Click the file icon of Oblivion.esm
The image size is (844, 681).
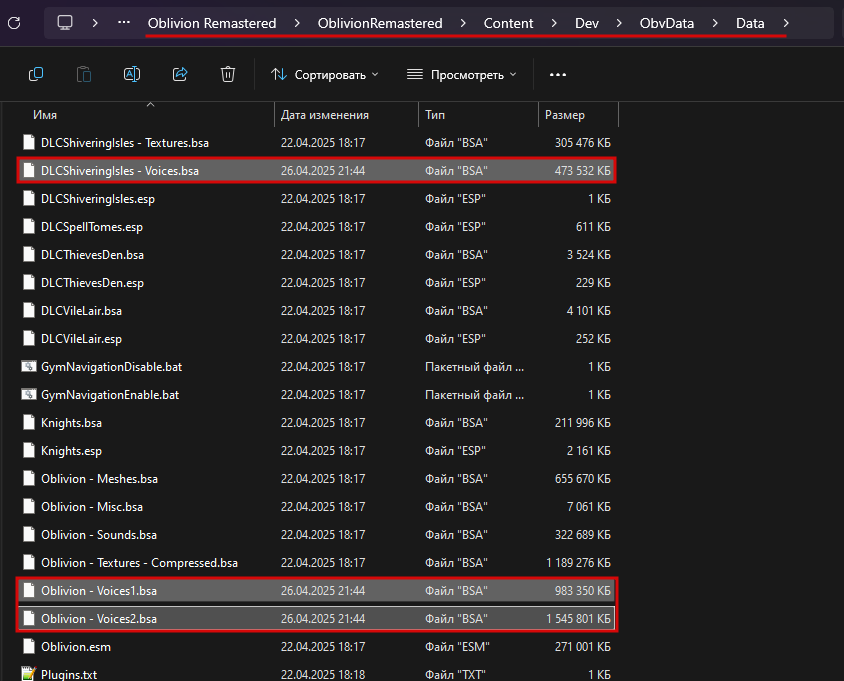(29, 647)
